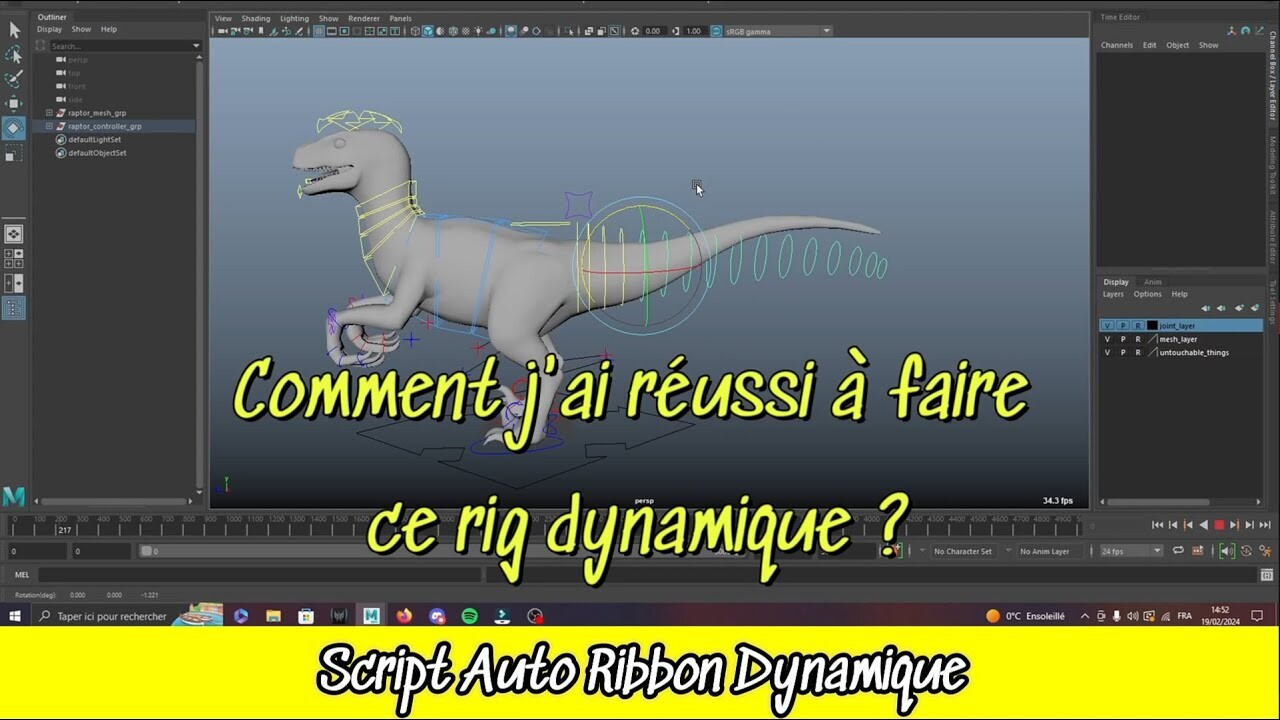Click the joint_layer black color swatch
The width and height of the screenshot is (1280, 720).
click(1152, 325)
